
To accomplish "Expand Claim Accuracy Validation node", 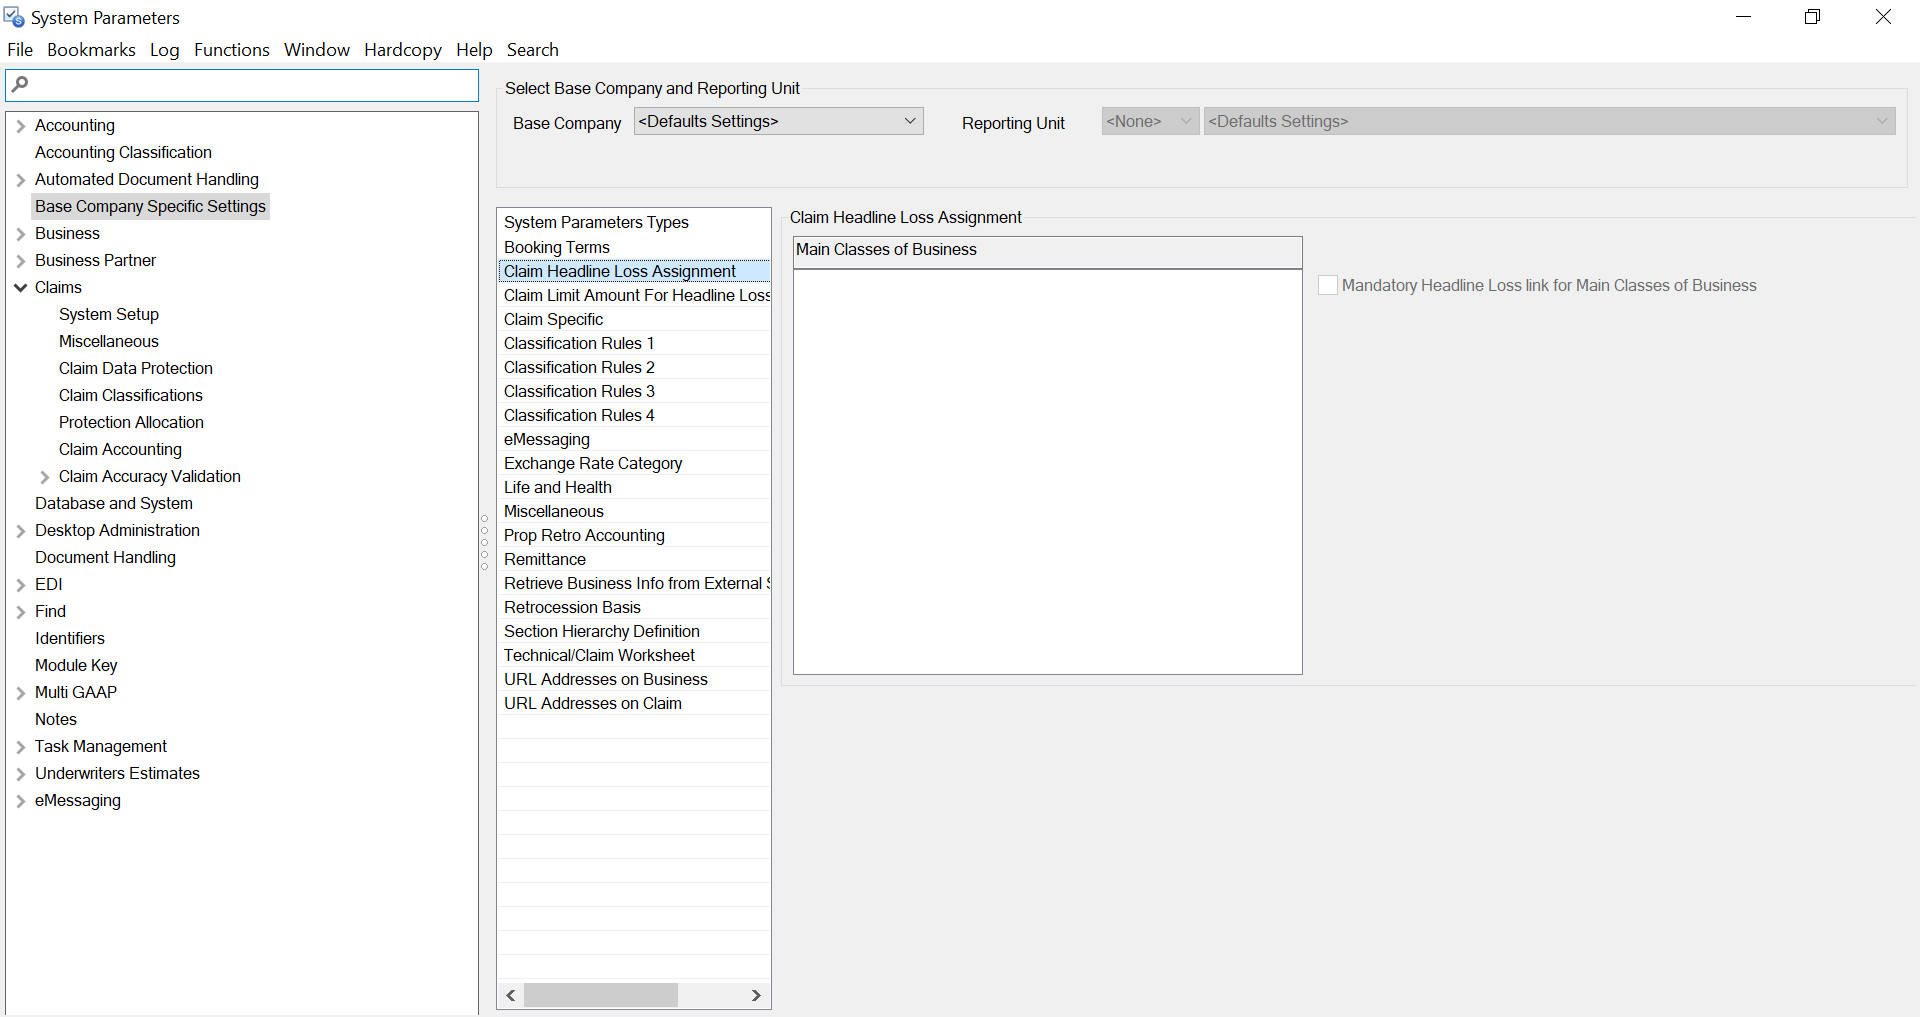I will [x=44, y=477].
